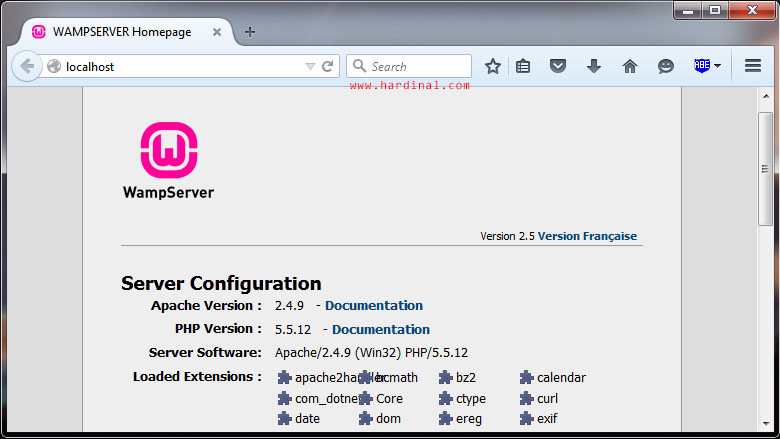The image size is (780, 439).
Task: Show bookmarks list icon
Action: (523, 66)
